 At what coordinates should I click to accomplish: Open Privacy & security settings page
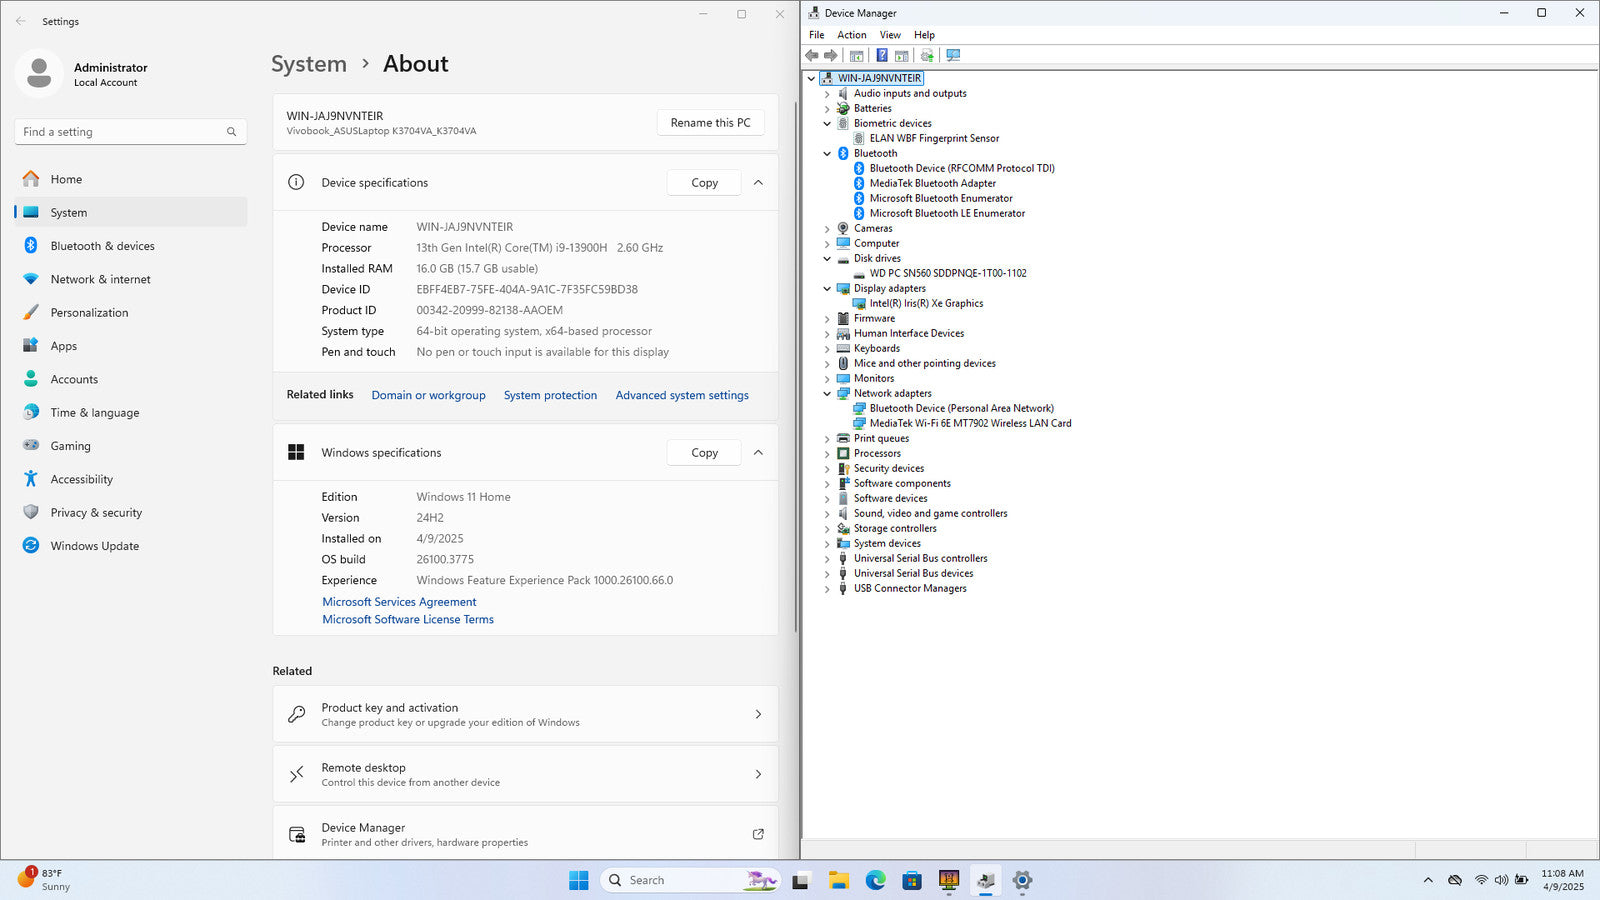[x=131, y=512]
